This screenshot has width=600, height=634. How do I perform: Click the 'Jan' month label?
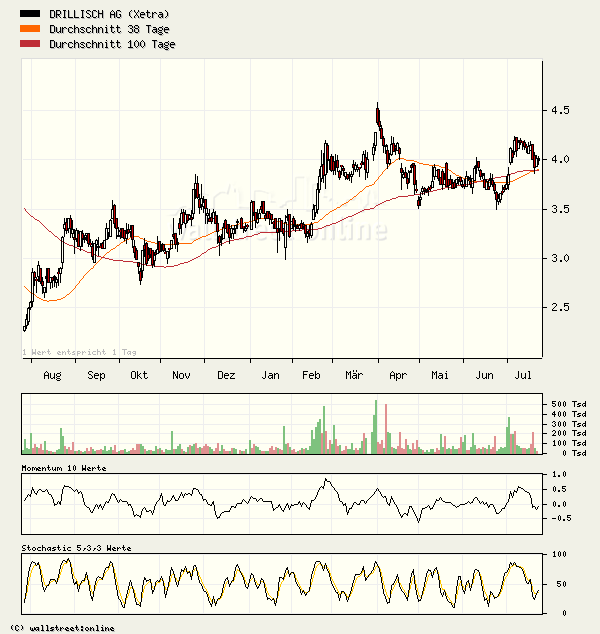point(270,375)
